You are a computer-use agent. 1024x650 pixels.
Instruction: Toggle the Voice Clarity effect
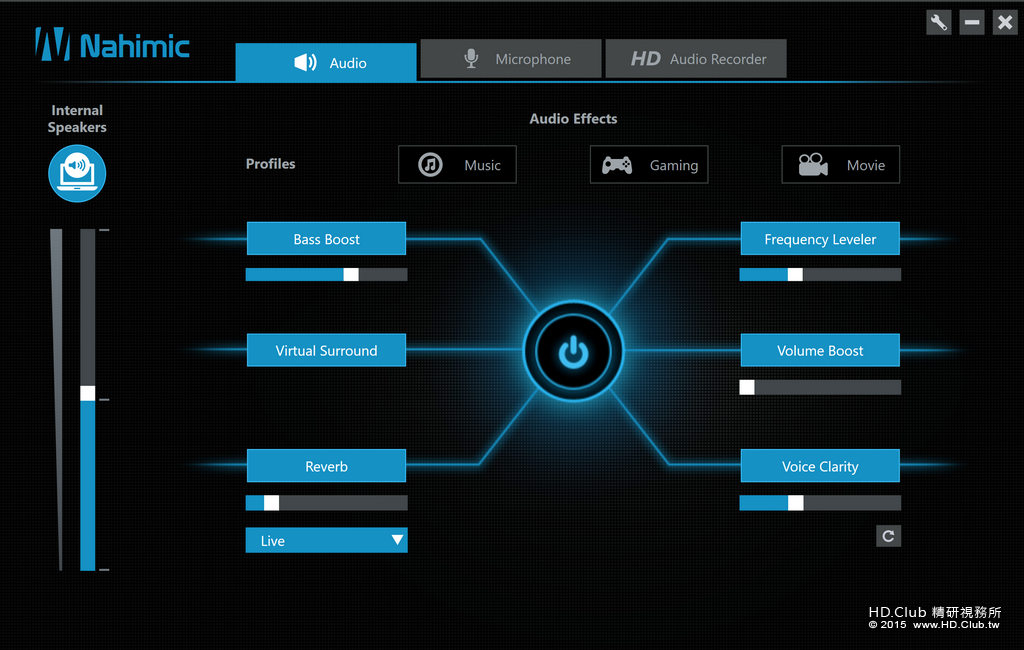point(820,466)
